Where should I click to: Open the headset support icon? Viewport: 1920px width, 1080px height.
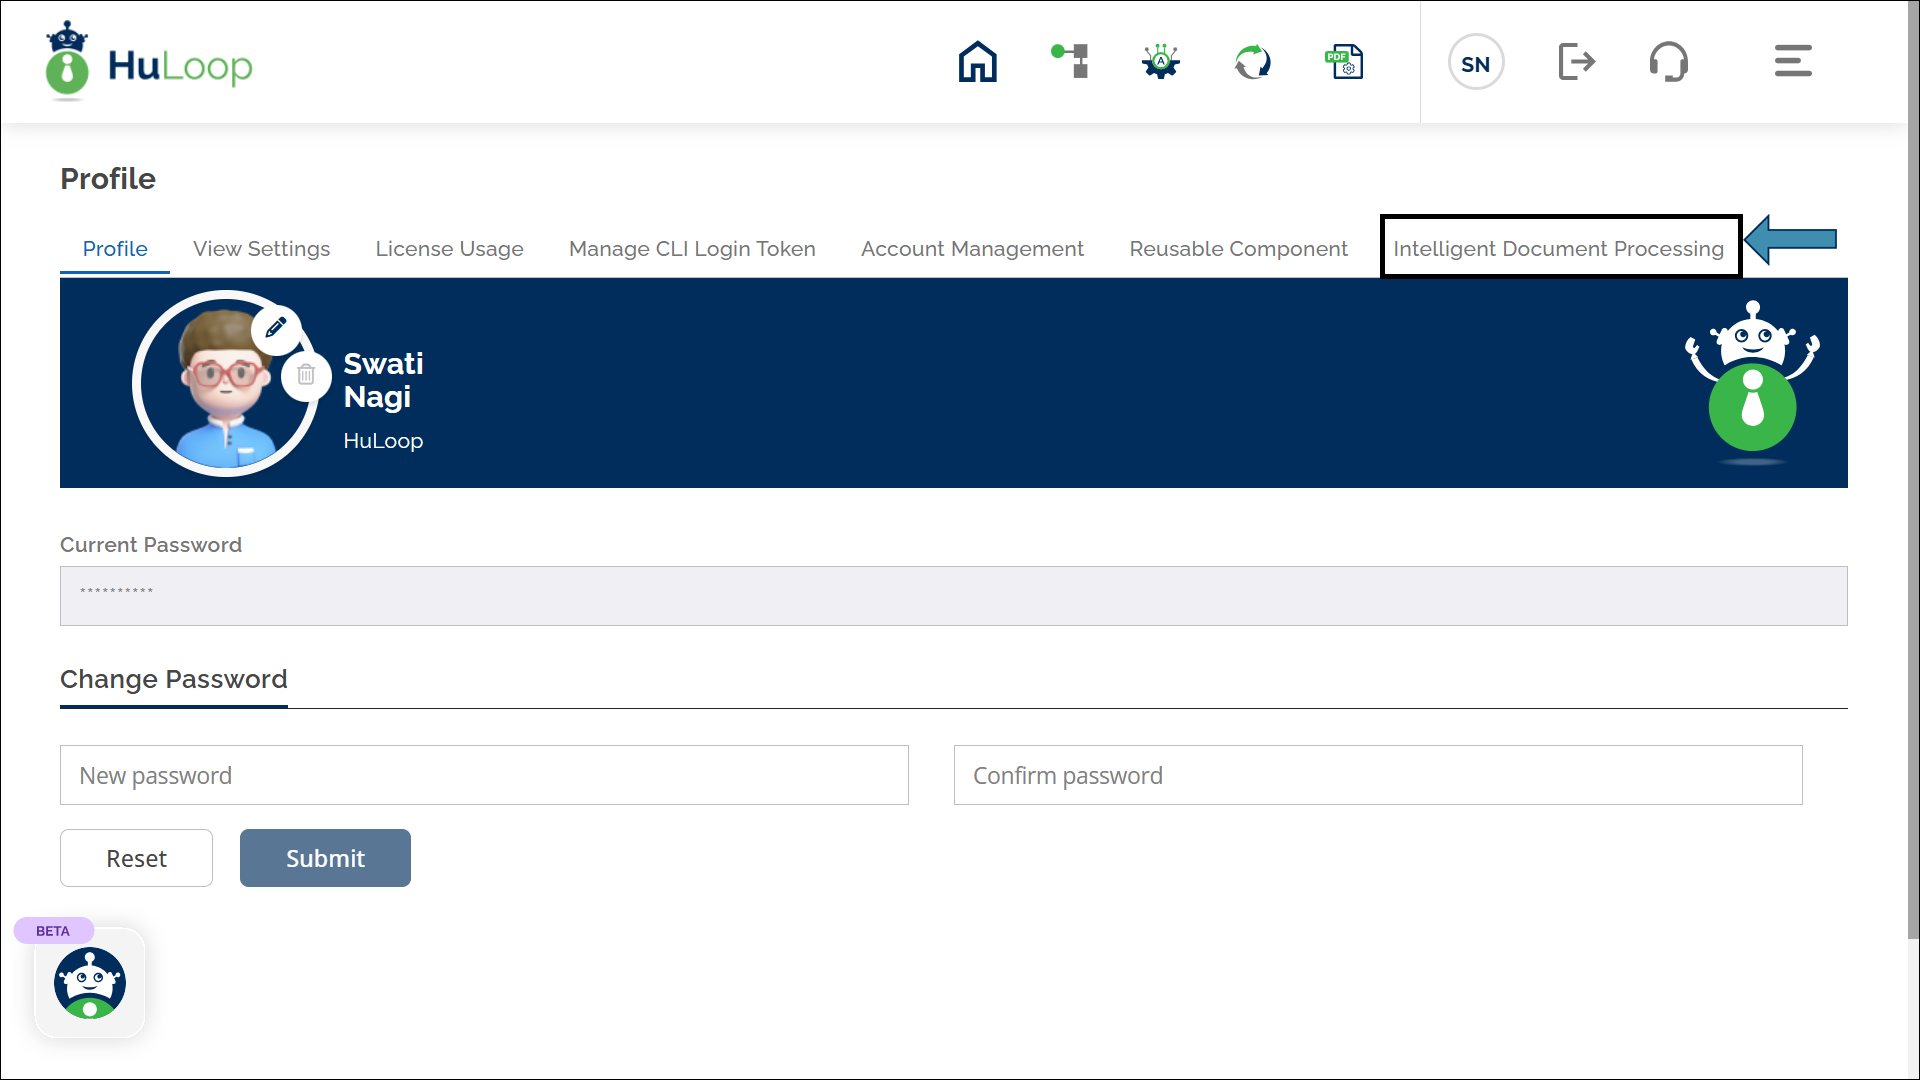(x=1669, y=62)
